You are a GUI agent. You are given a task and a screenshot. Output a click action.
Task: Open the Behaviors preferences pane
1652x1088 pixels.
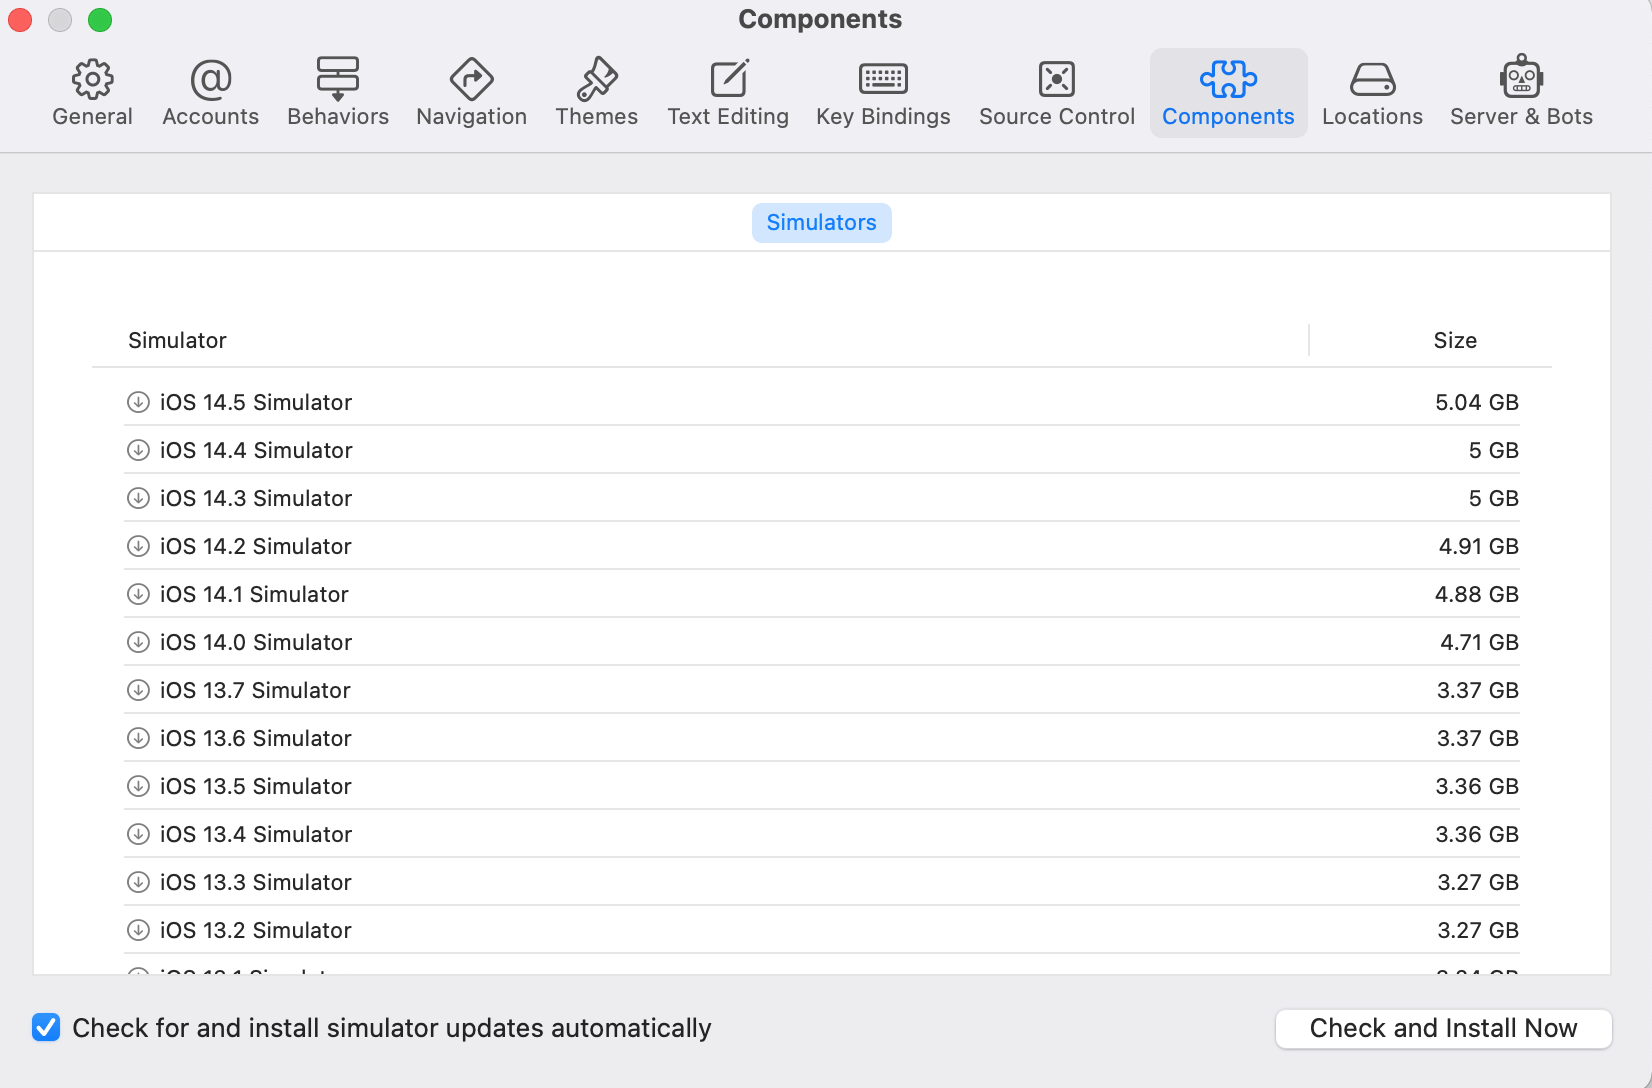tap(338, 94)
